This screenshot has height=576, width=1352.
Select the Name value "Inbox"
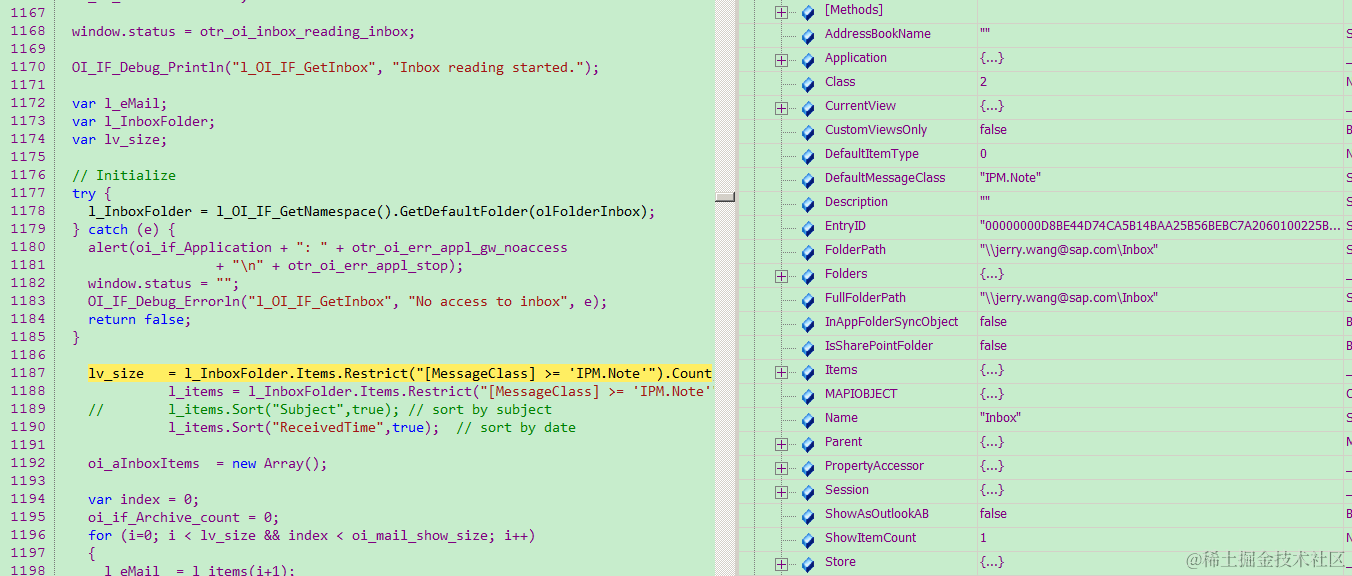pyautogui.click(x=1000, y=418)
